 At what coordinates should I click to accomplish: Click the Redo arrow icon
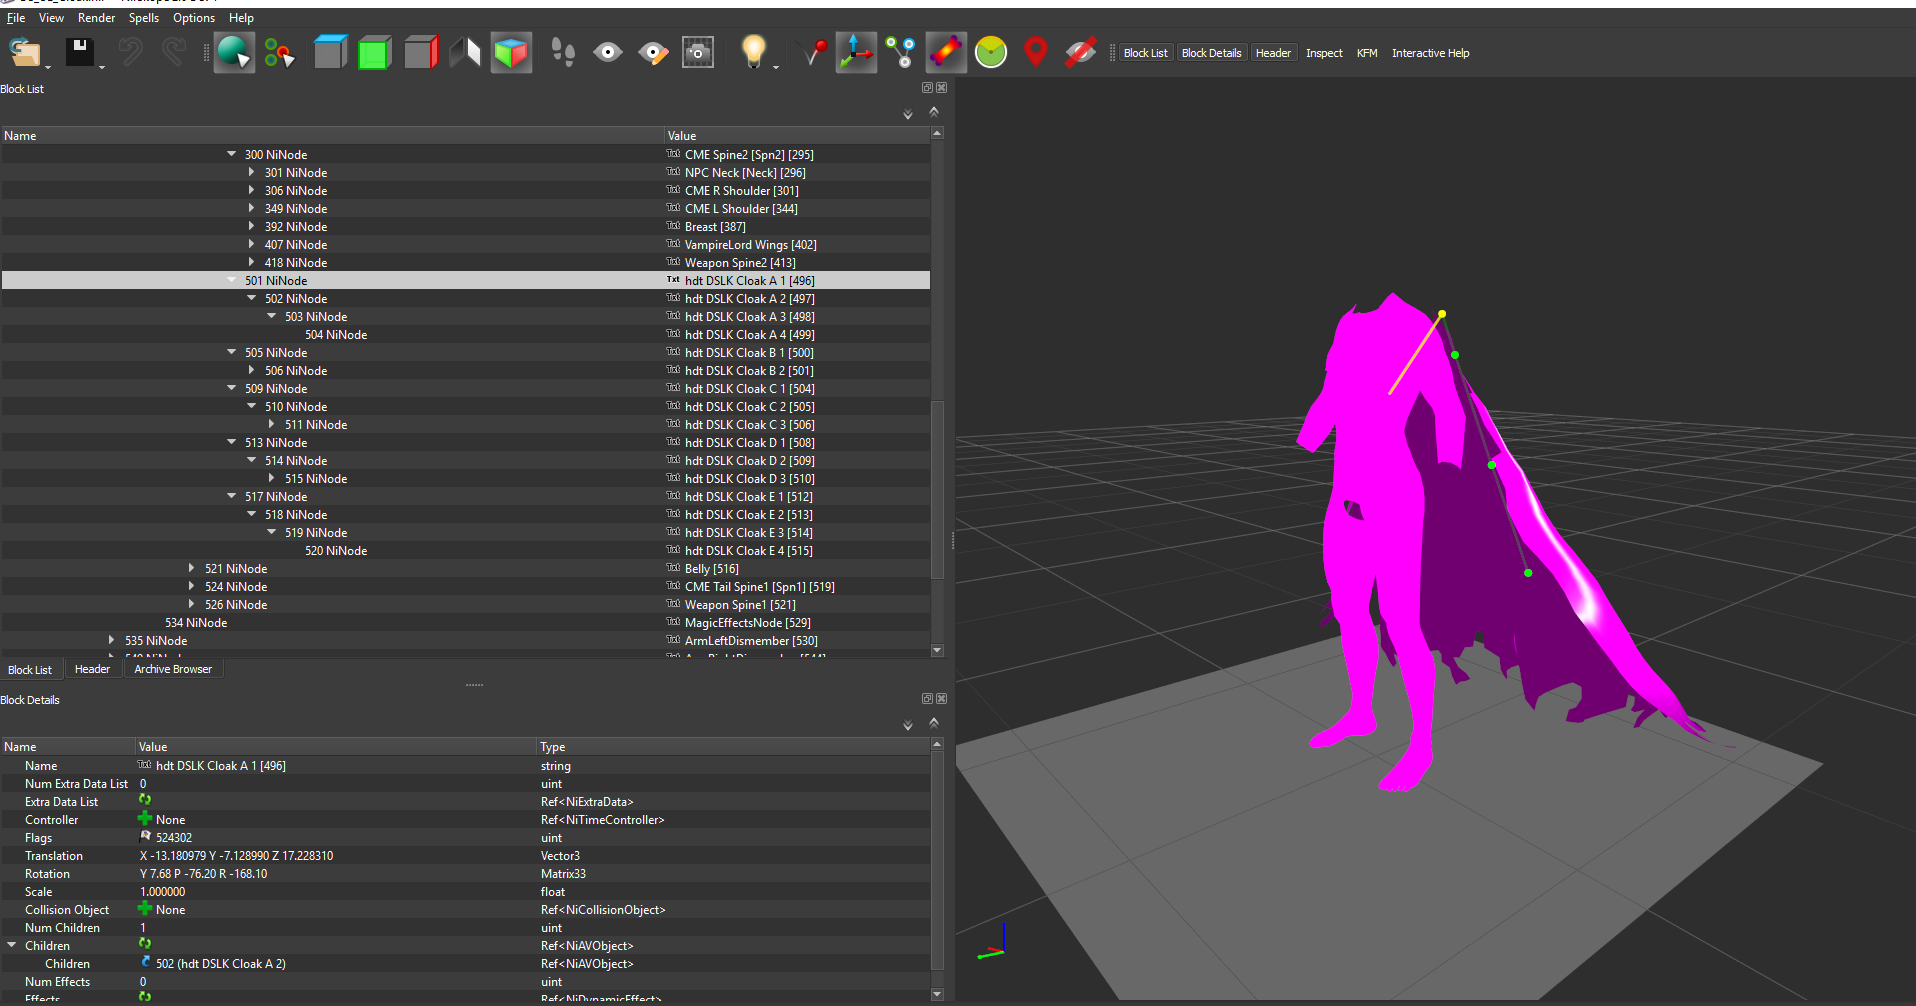click(x=175, y=52)
